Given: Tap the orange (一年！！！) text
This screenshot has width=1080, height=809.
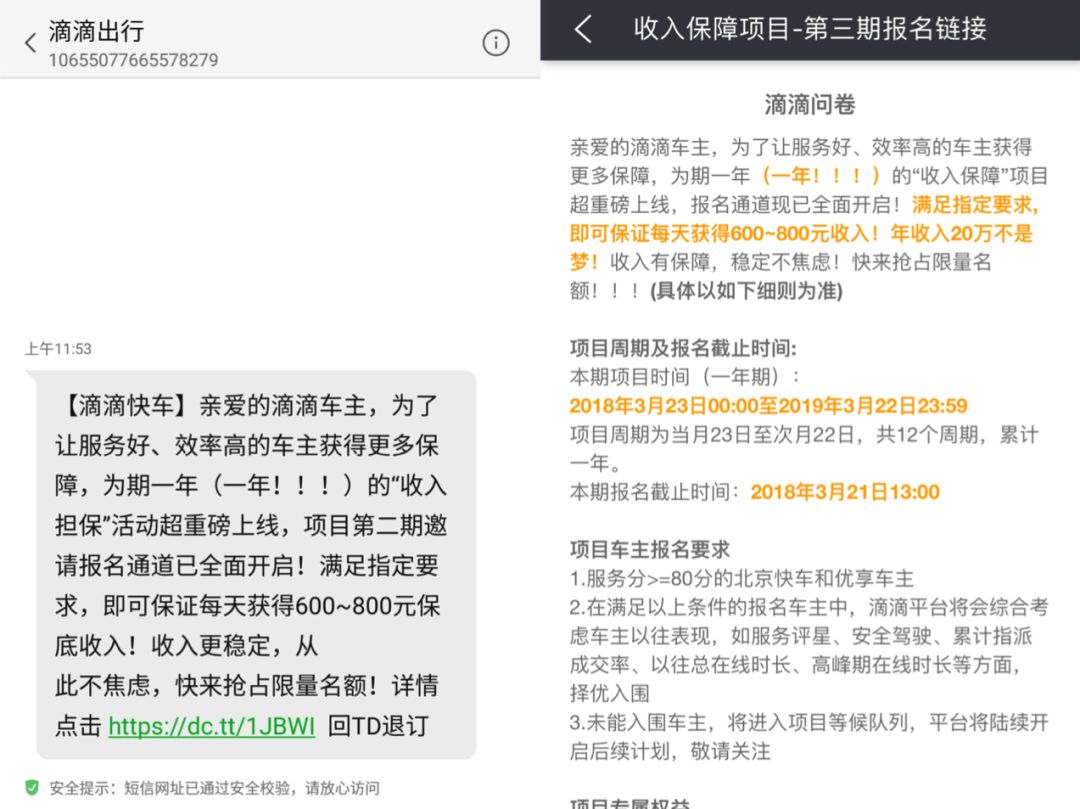Looking at the screenshot, I should [820, 176].
